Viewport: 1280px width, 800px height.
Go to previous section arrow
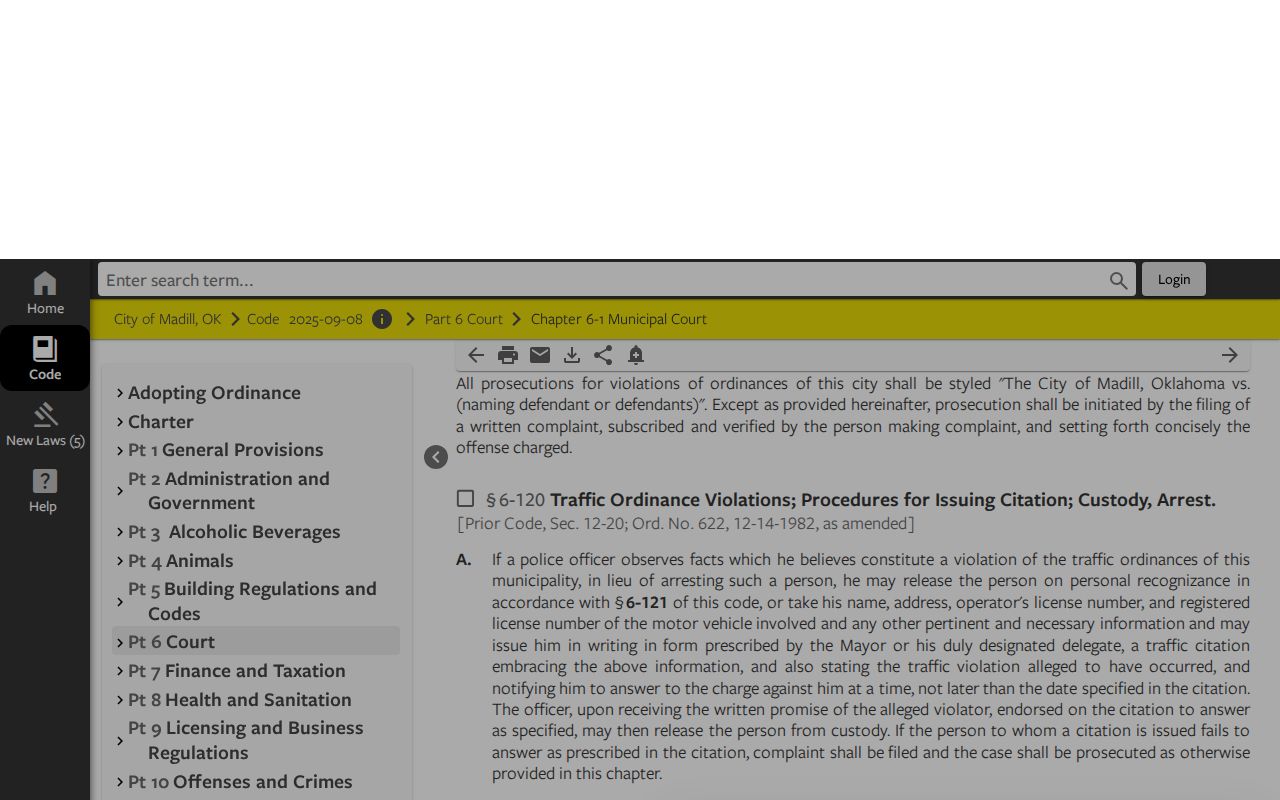point(476,355)
